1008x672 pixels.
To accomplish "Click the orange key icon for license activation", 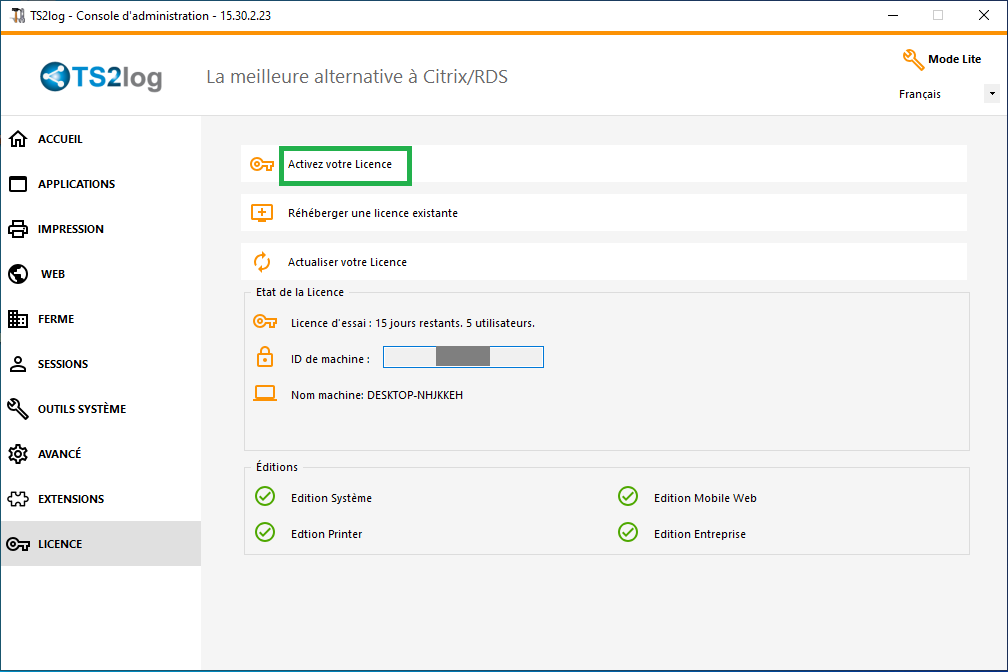I will (262, 165).
